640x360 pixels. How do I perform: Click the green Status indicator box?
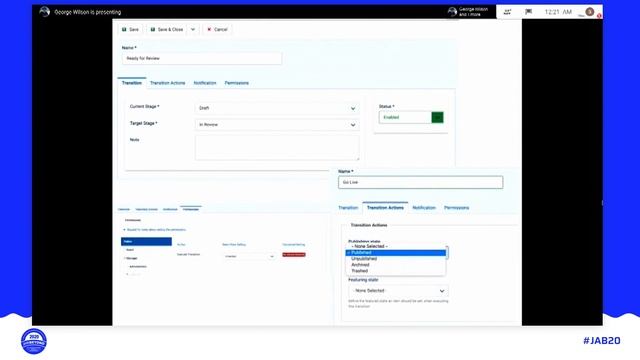pos(438,118)
